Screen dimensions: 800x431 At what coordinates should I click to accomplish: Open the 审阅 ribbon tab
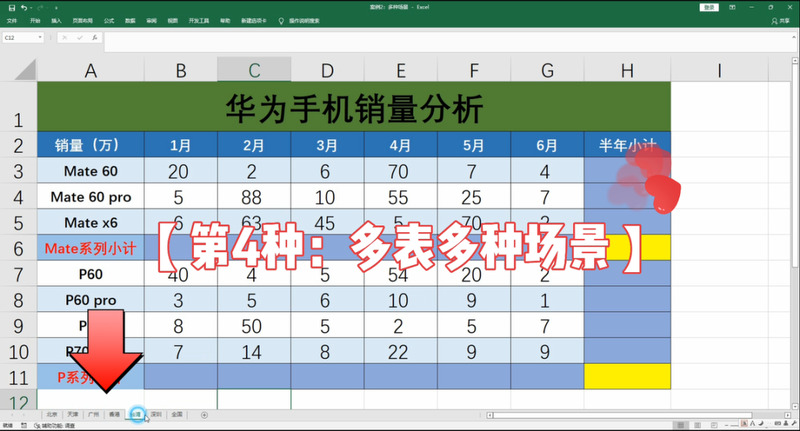tap(152, 21)
